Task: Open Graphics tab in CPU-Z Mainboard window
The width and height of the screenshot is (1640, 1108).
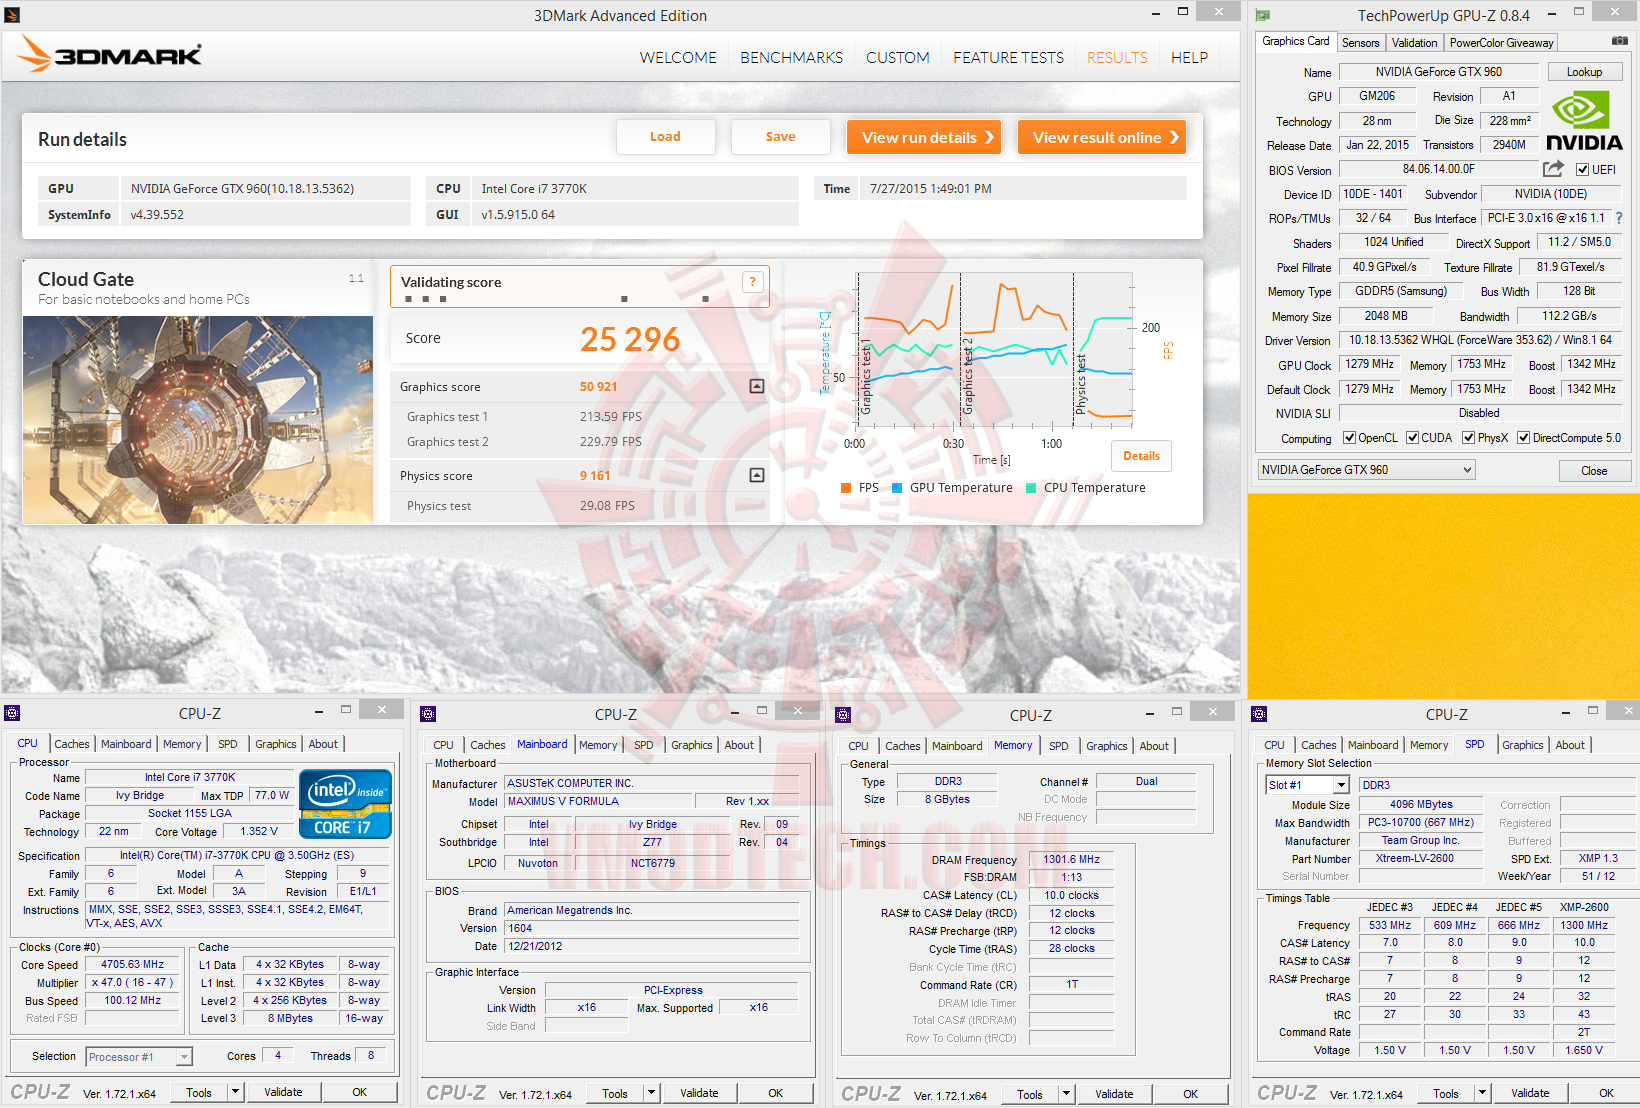Action: click(x=692, y=745)
